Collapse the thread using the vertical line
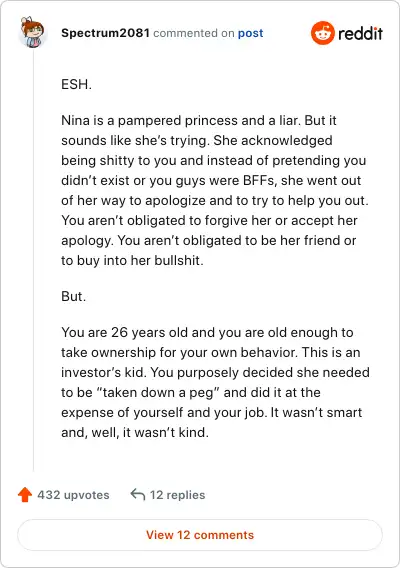Screen dimensions: 400x568 (x=33, y=261)
